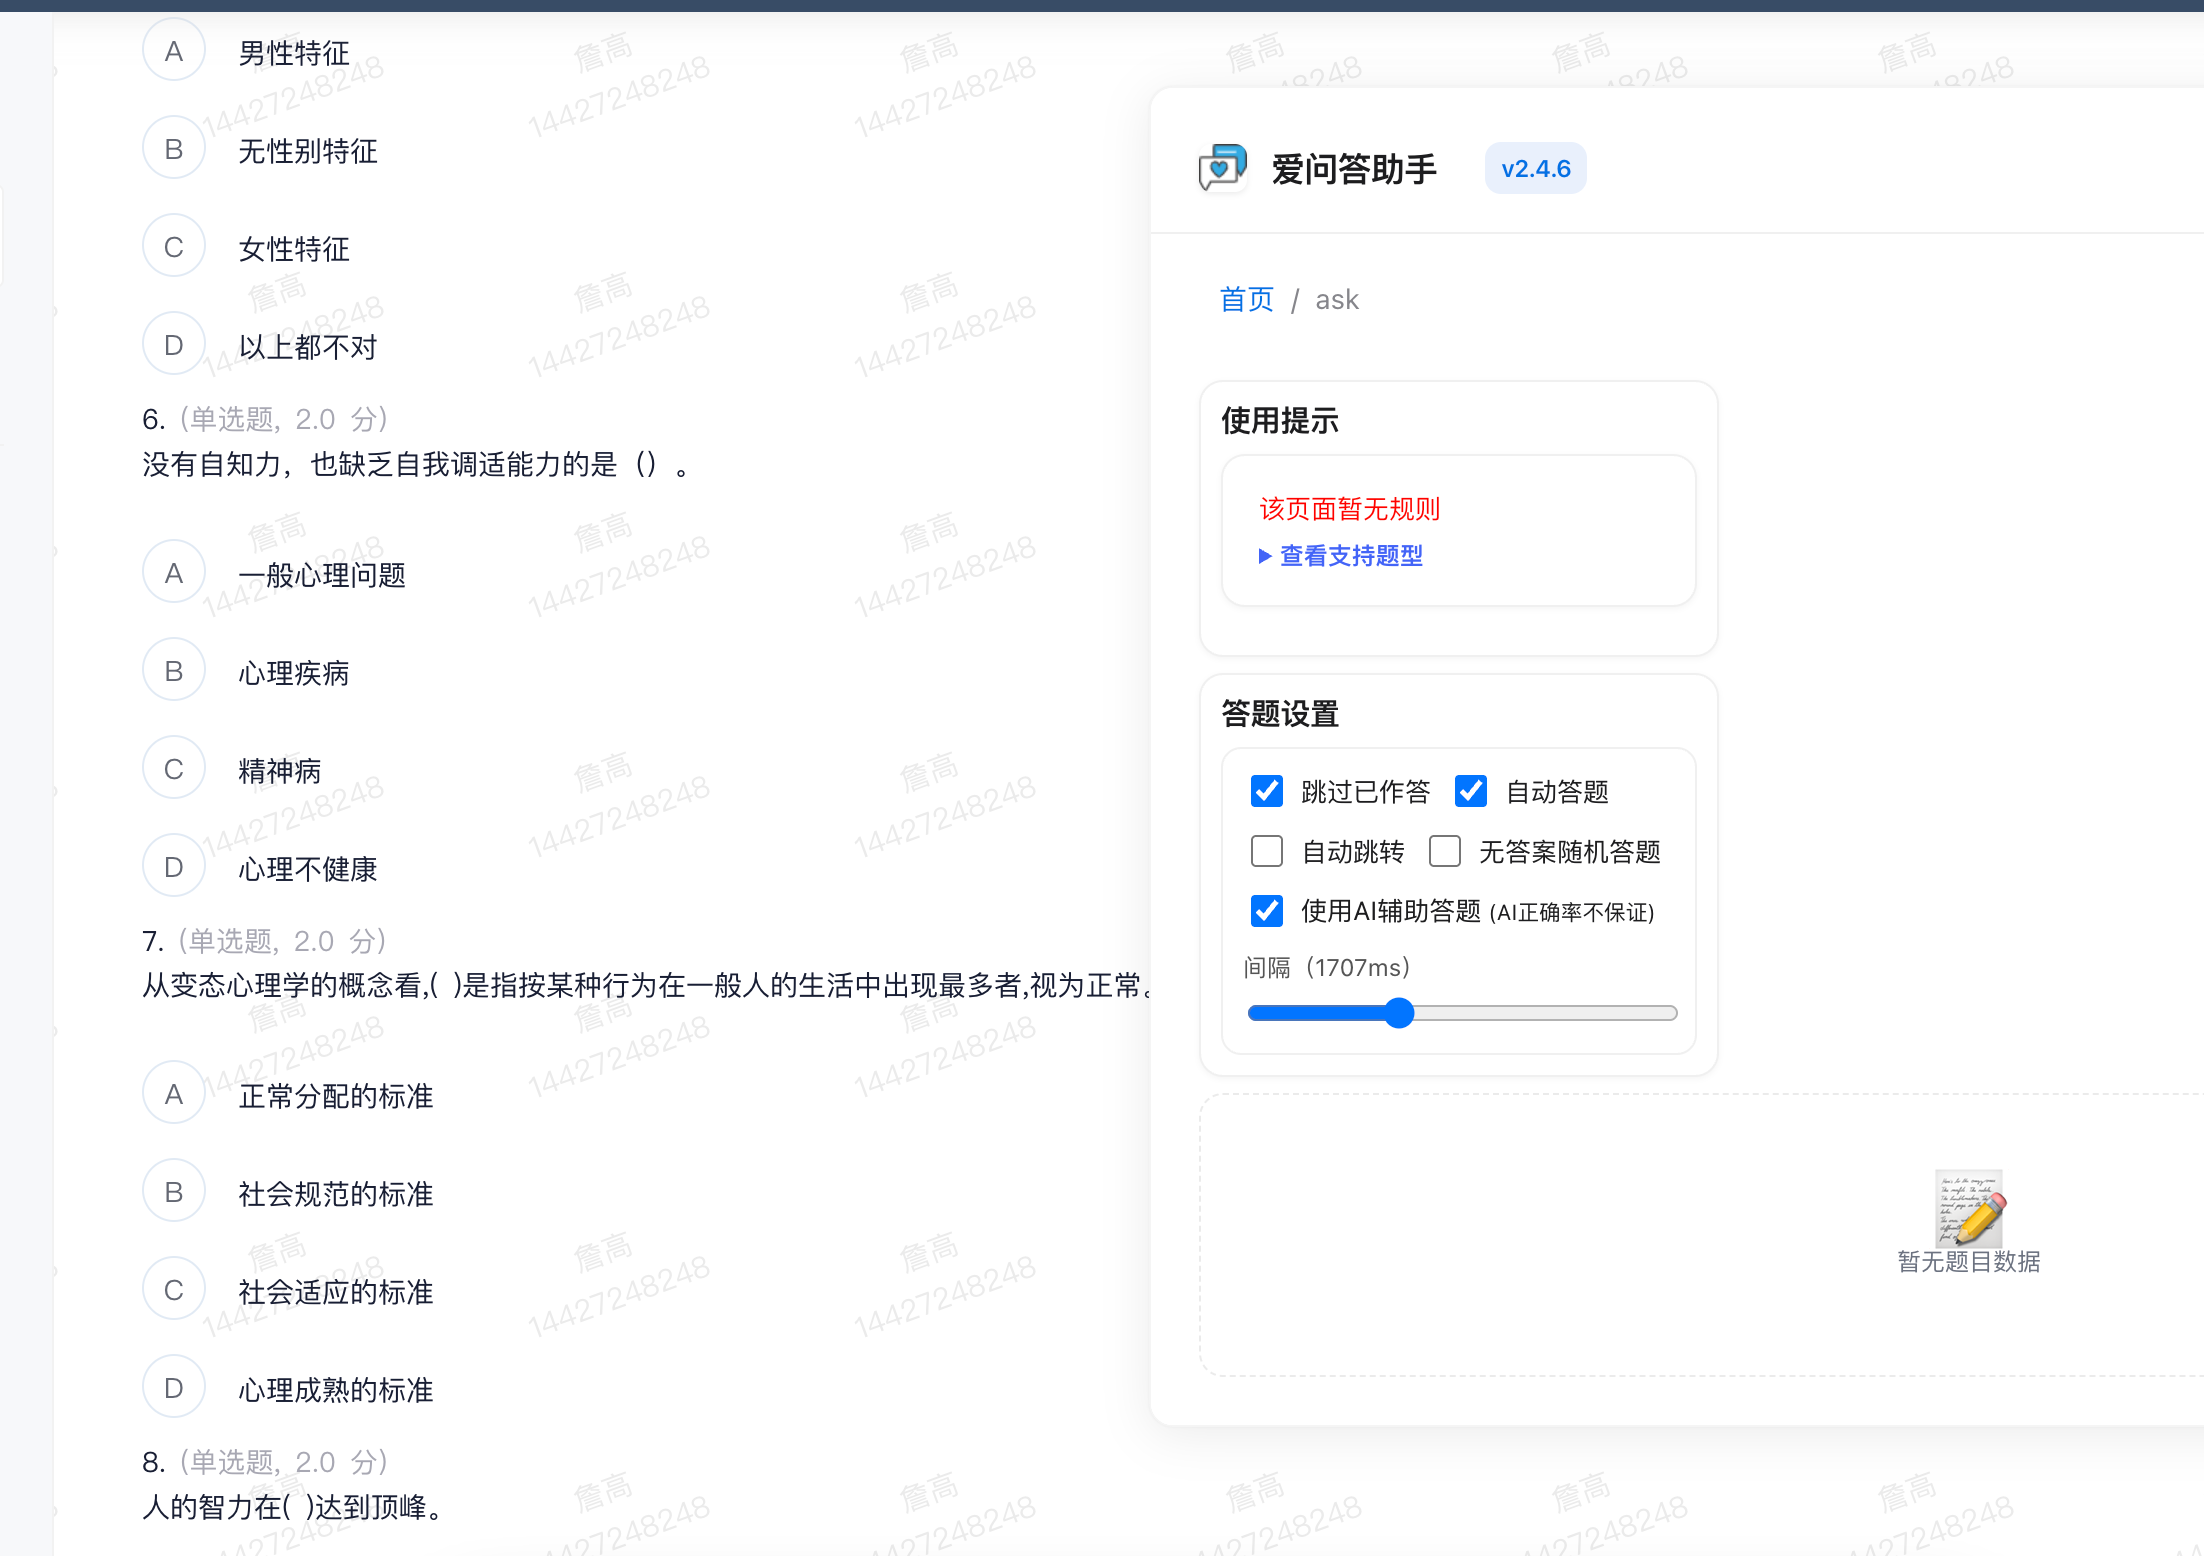
Task: Uncheck the 跳过已作答 checkbox
Action: tap(1267, 791)
